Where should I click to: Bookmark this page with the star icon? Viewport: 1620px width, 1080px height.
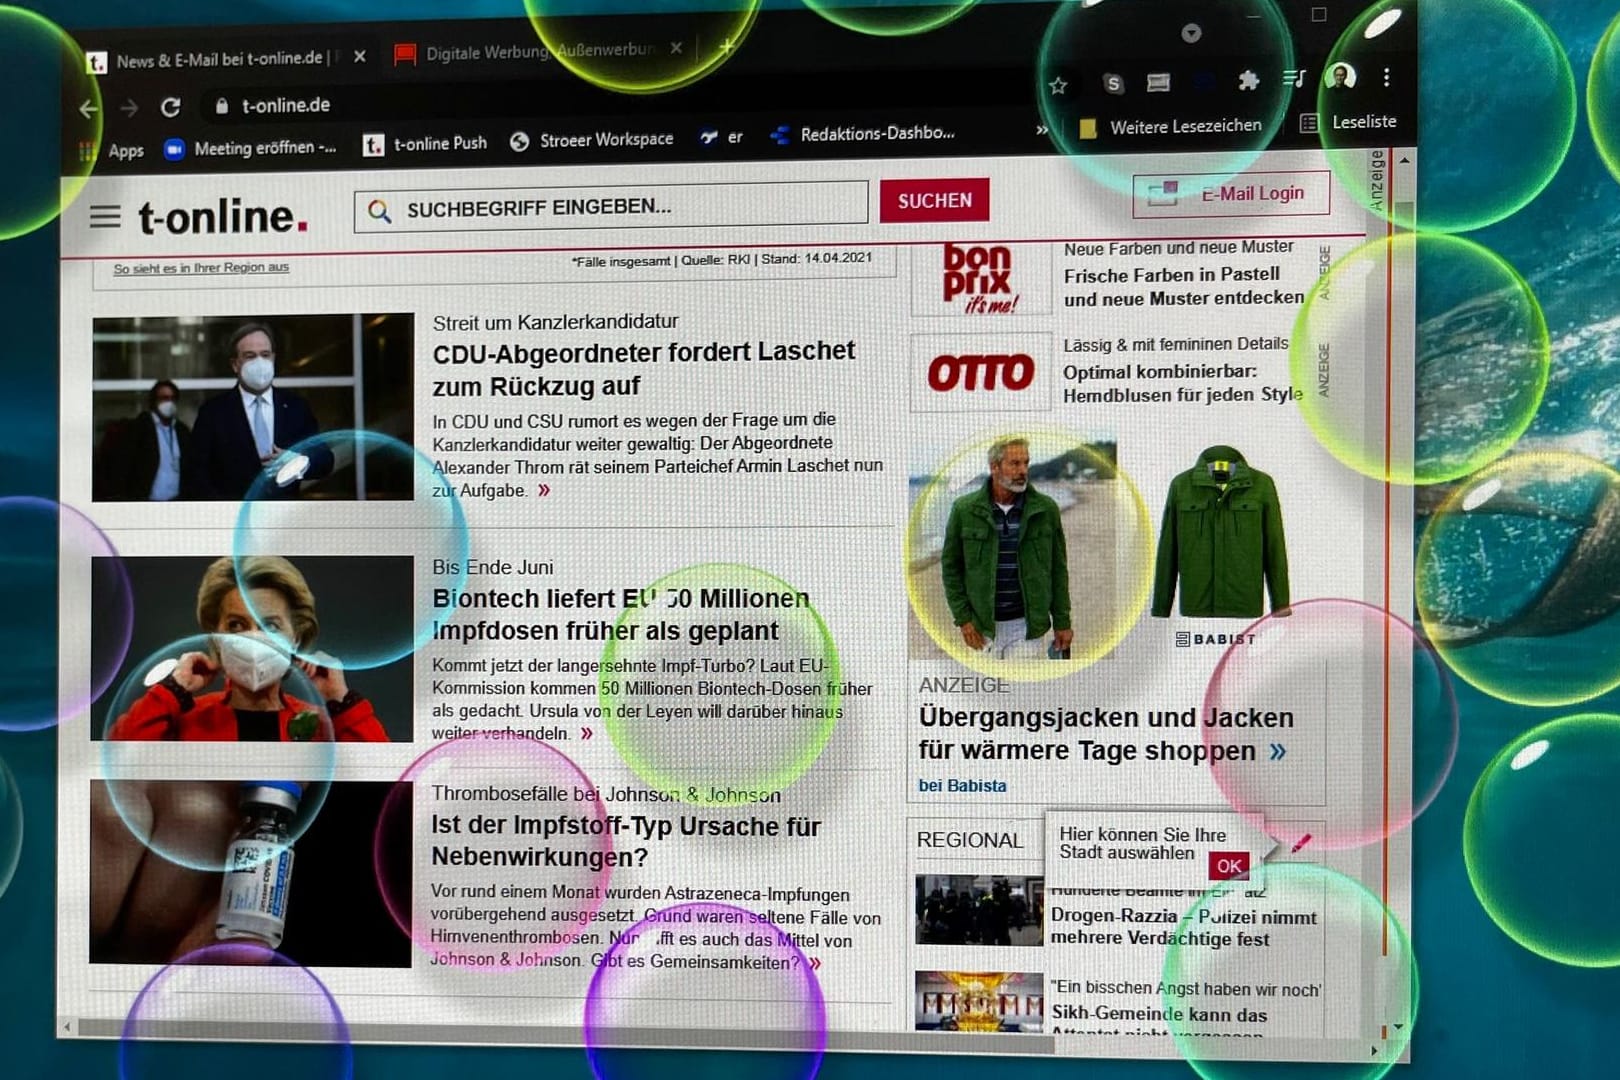click(1058, 86)
